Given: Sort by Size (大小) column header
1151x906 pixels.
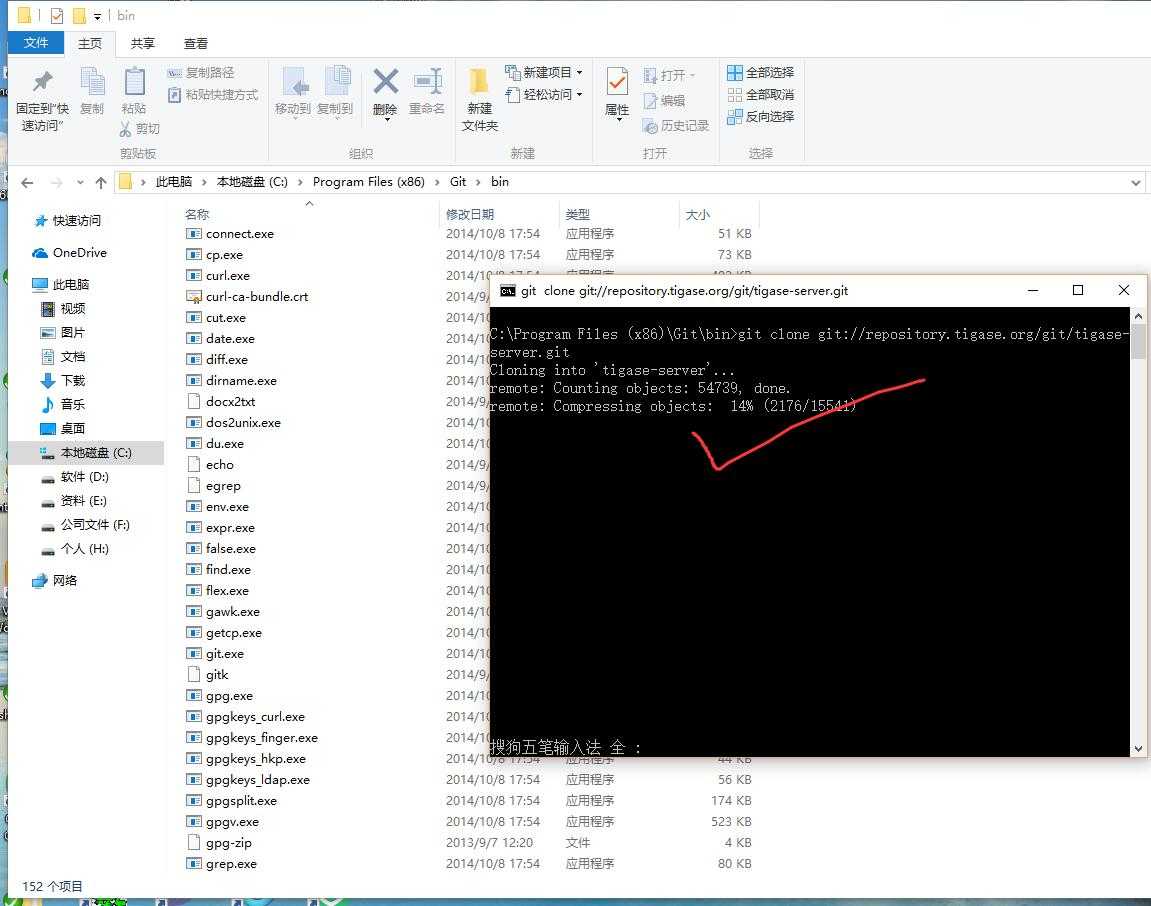Looking at the screenshot, I should [697, 214].
